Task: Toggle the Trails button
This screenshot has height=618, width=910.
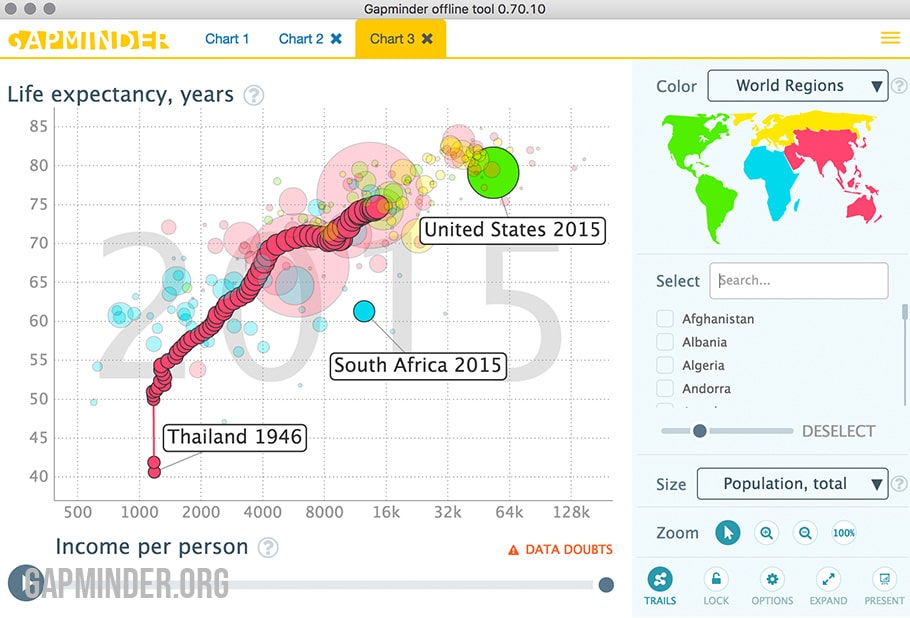Action: [x=660, y=586]
